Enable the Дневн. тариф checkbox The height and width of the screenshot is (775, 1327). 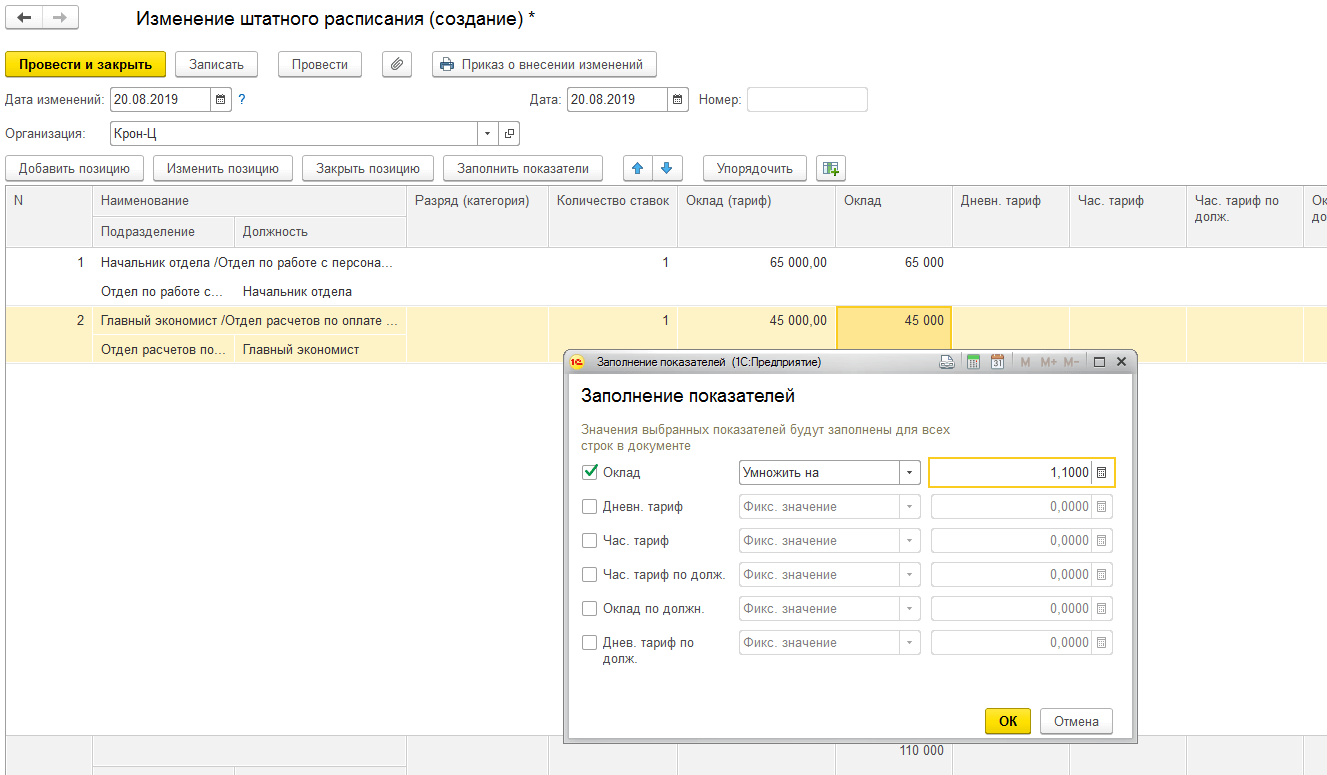pyautogui.click(x=590, y=507)
